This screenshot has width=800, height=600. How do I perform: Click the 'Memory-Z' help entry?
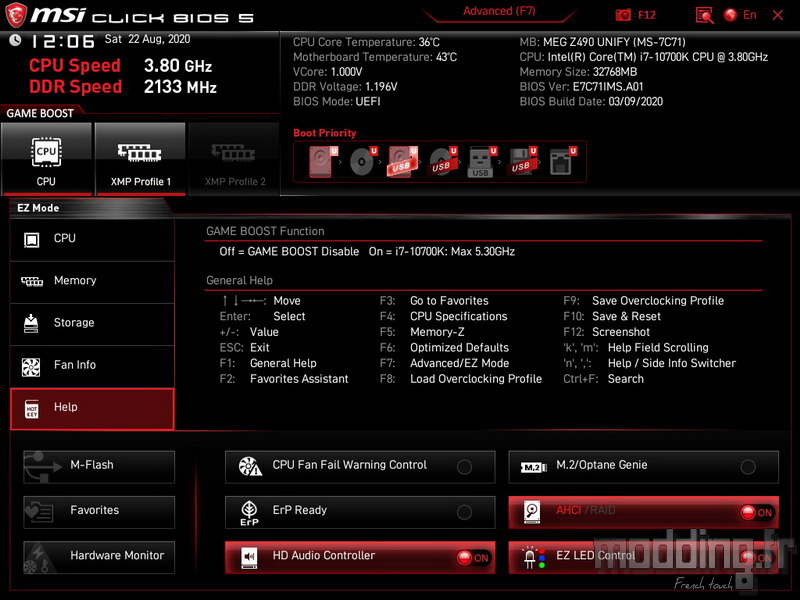437,332
